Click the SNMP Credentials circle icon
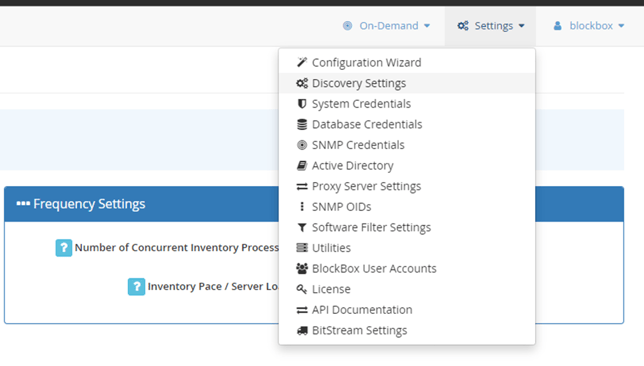 302,145
